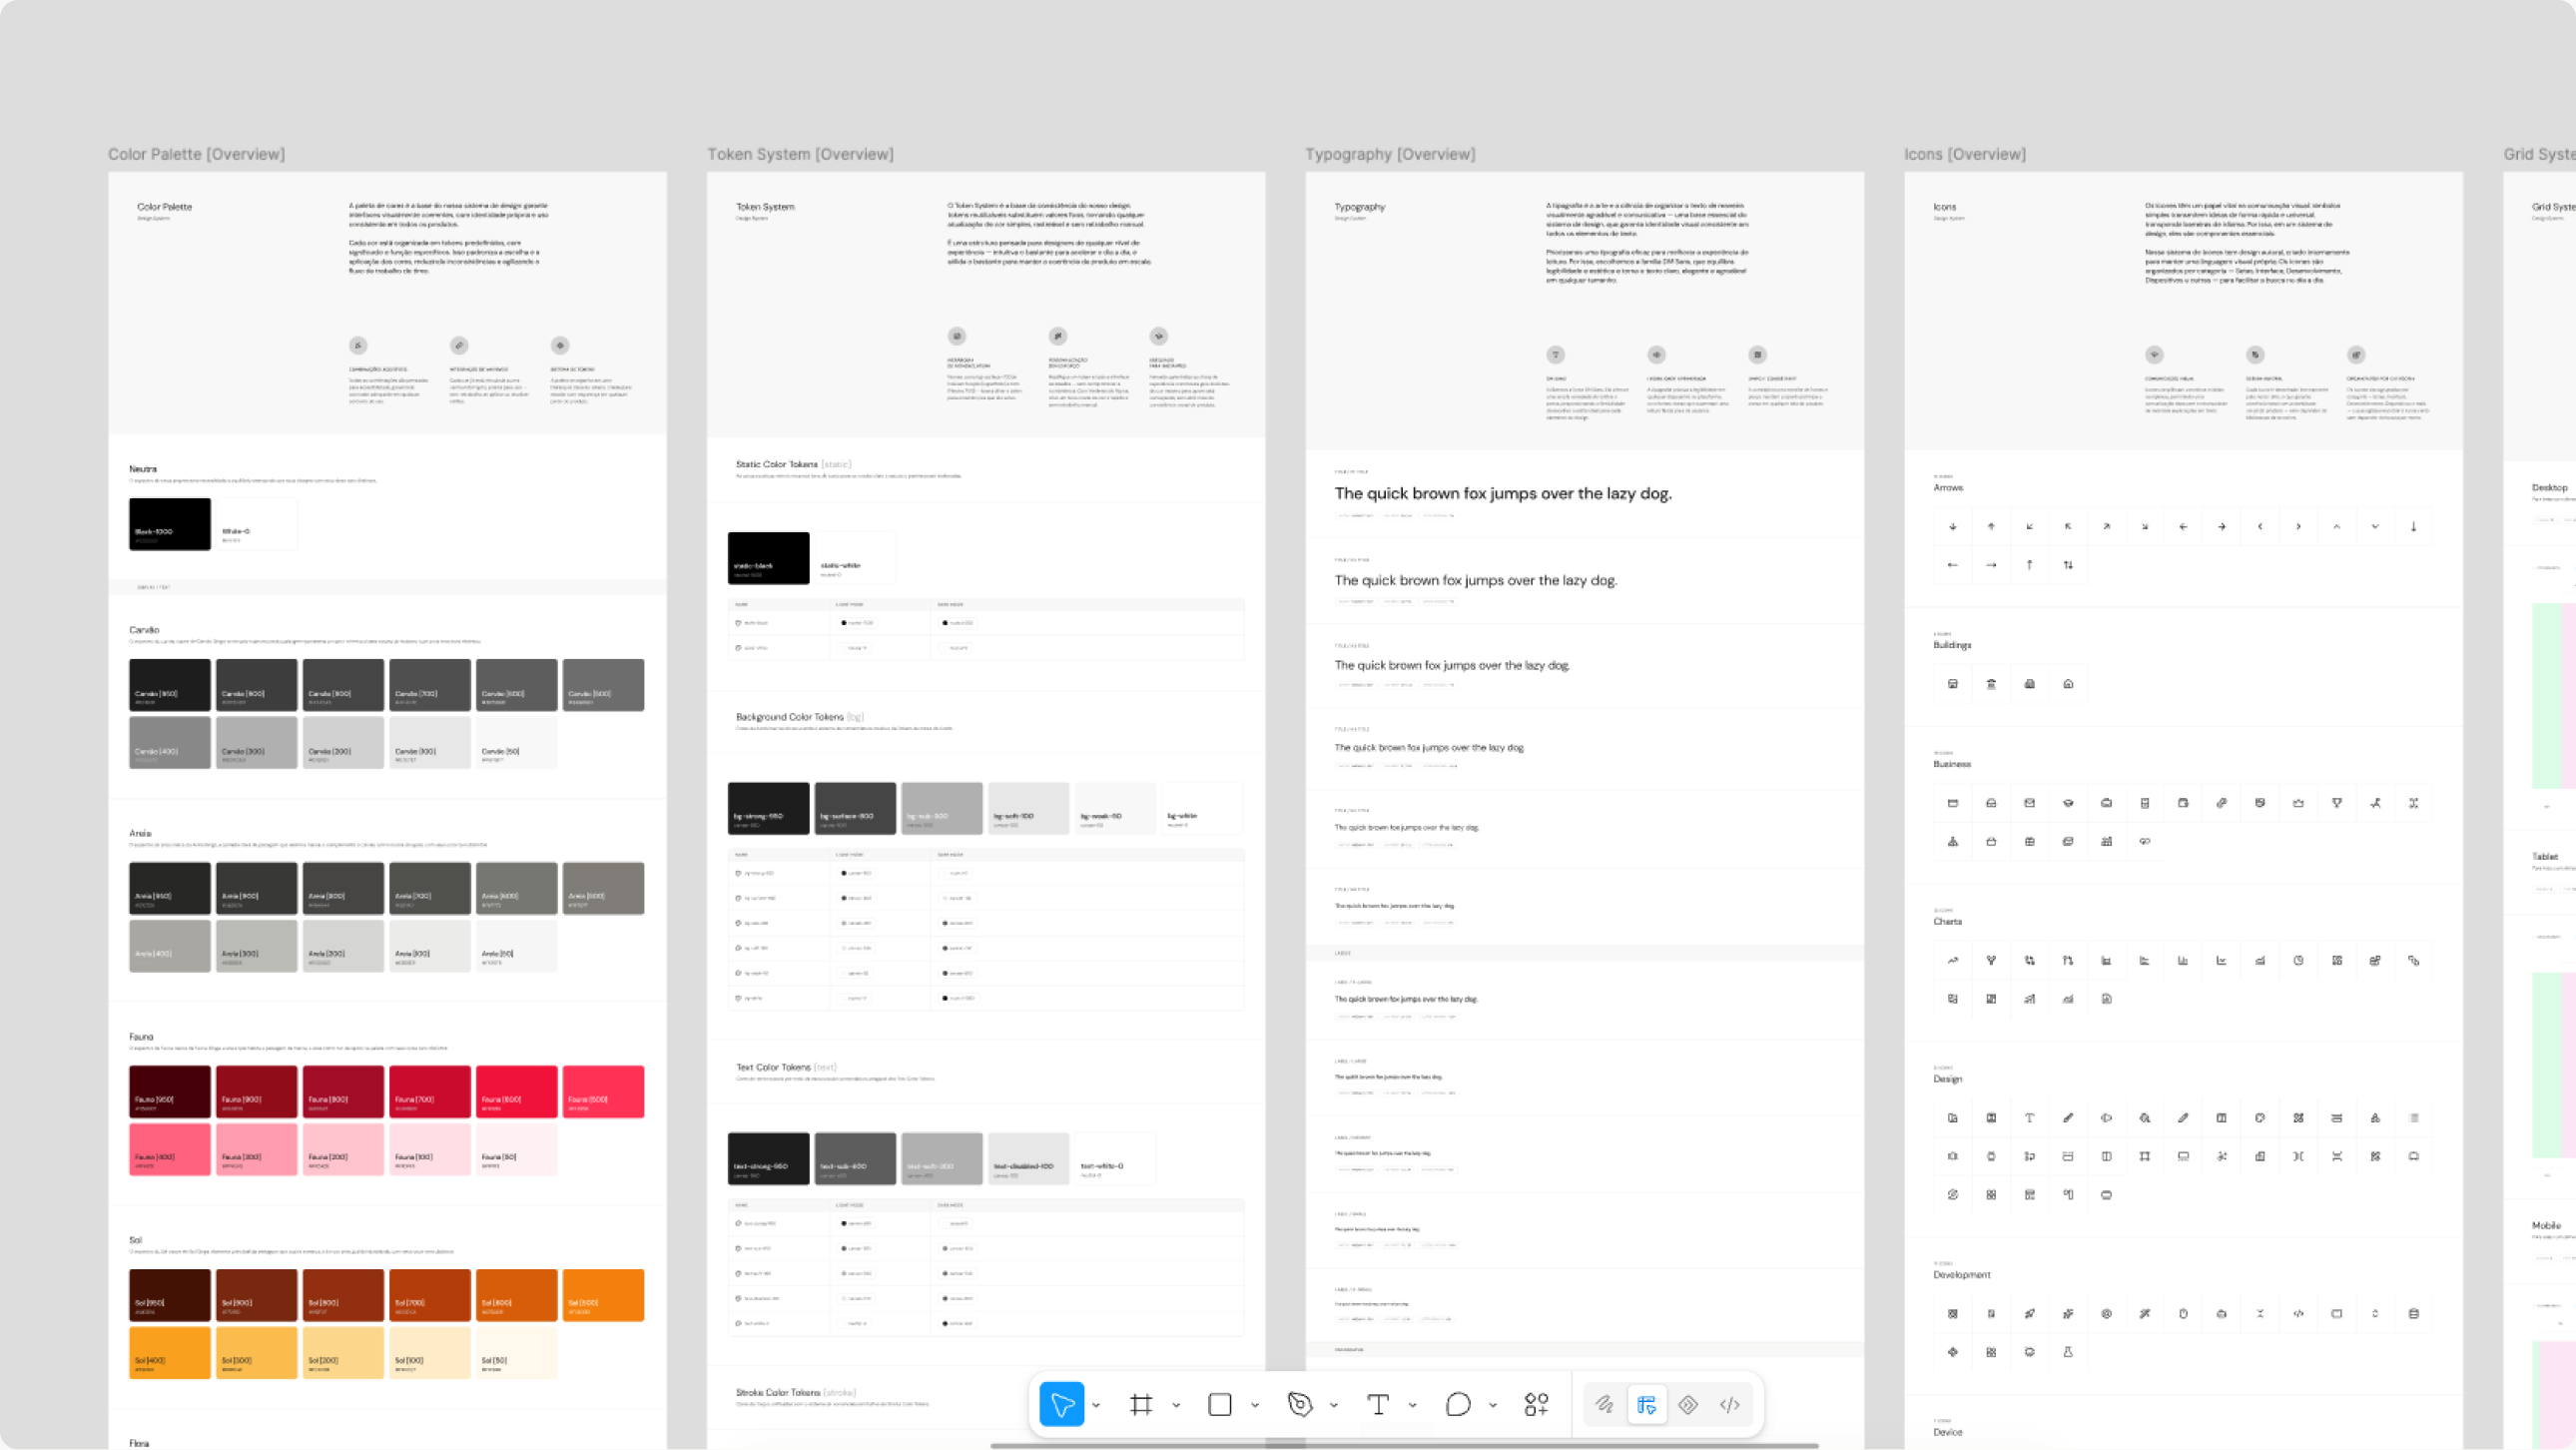Expand the Text tool options chevron

click(x=1413, y=1405)
